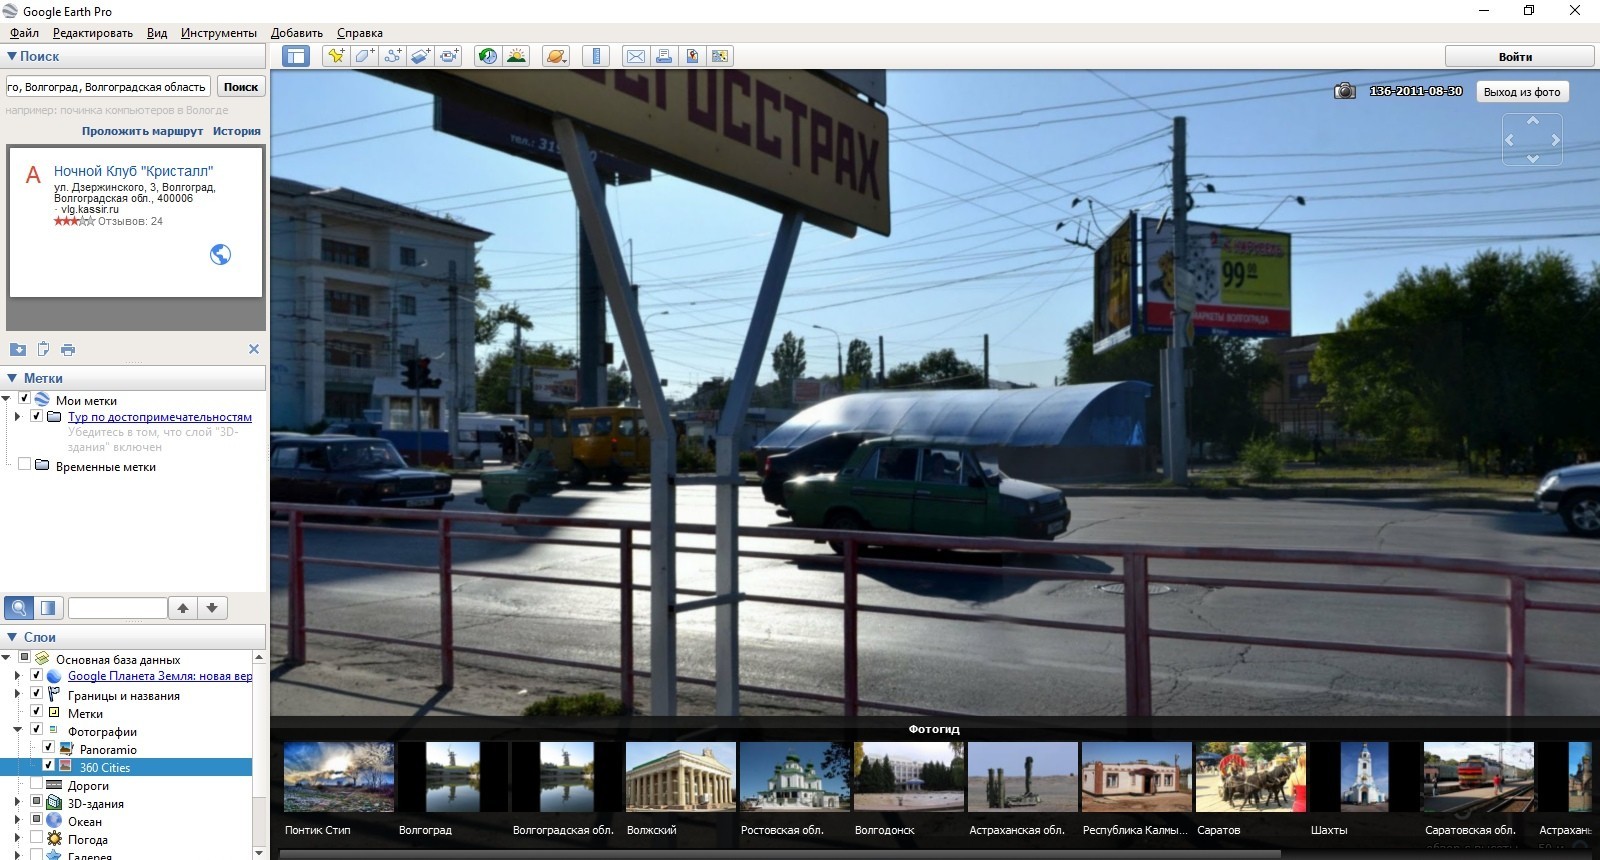The image size is (1600, 860).
Task: Toggle Основная база данных checkbox
Action: [x=25, y=658]
